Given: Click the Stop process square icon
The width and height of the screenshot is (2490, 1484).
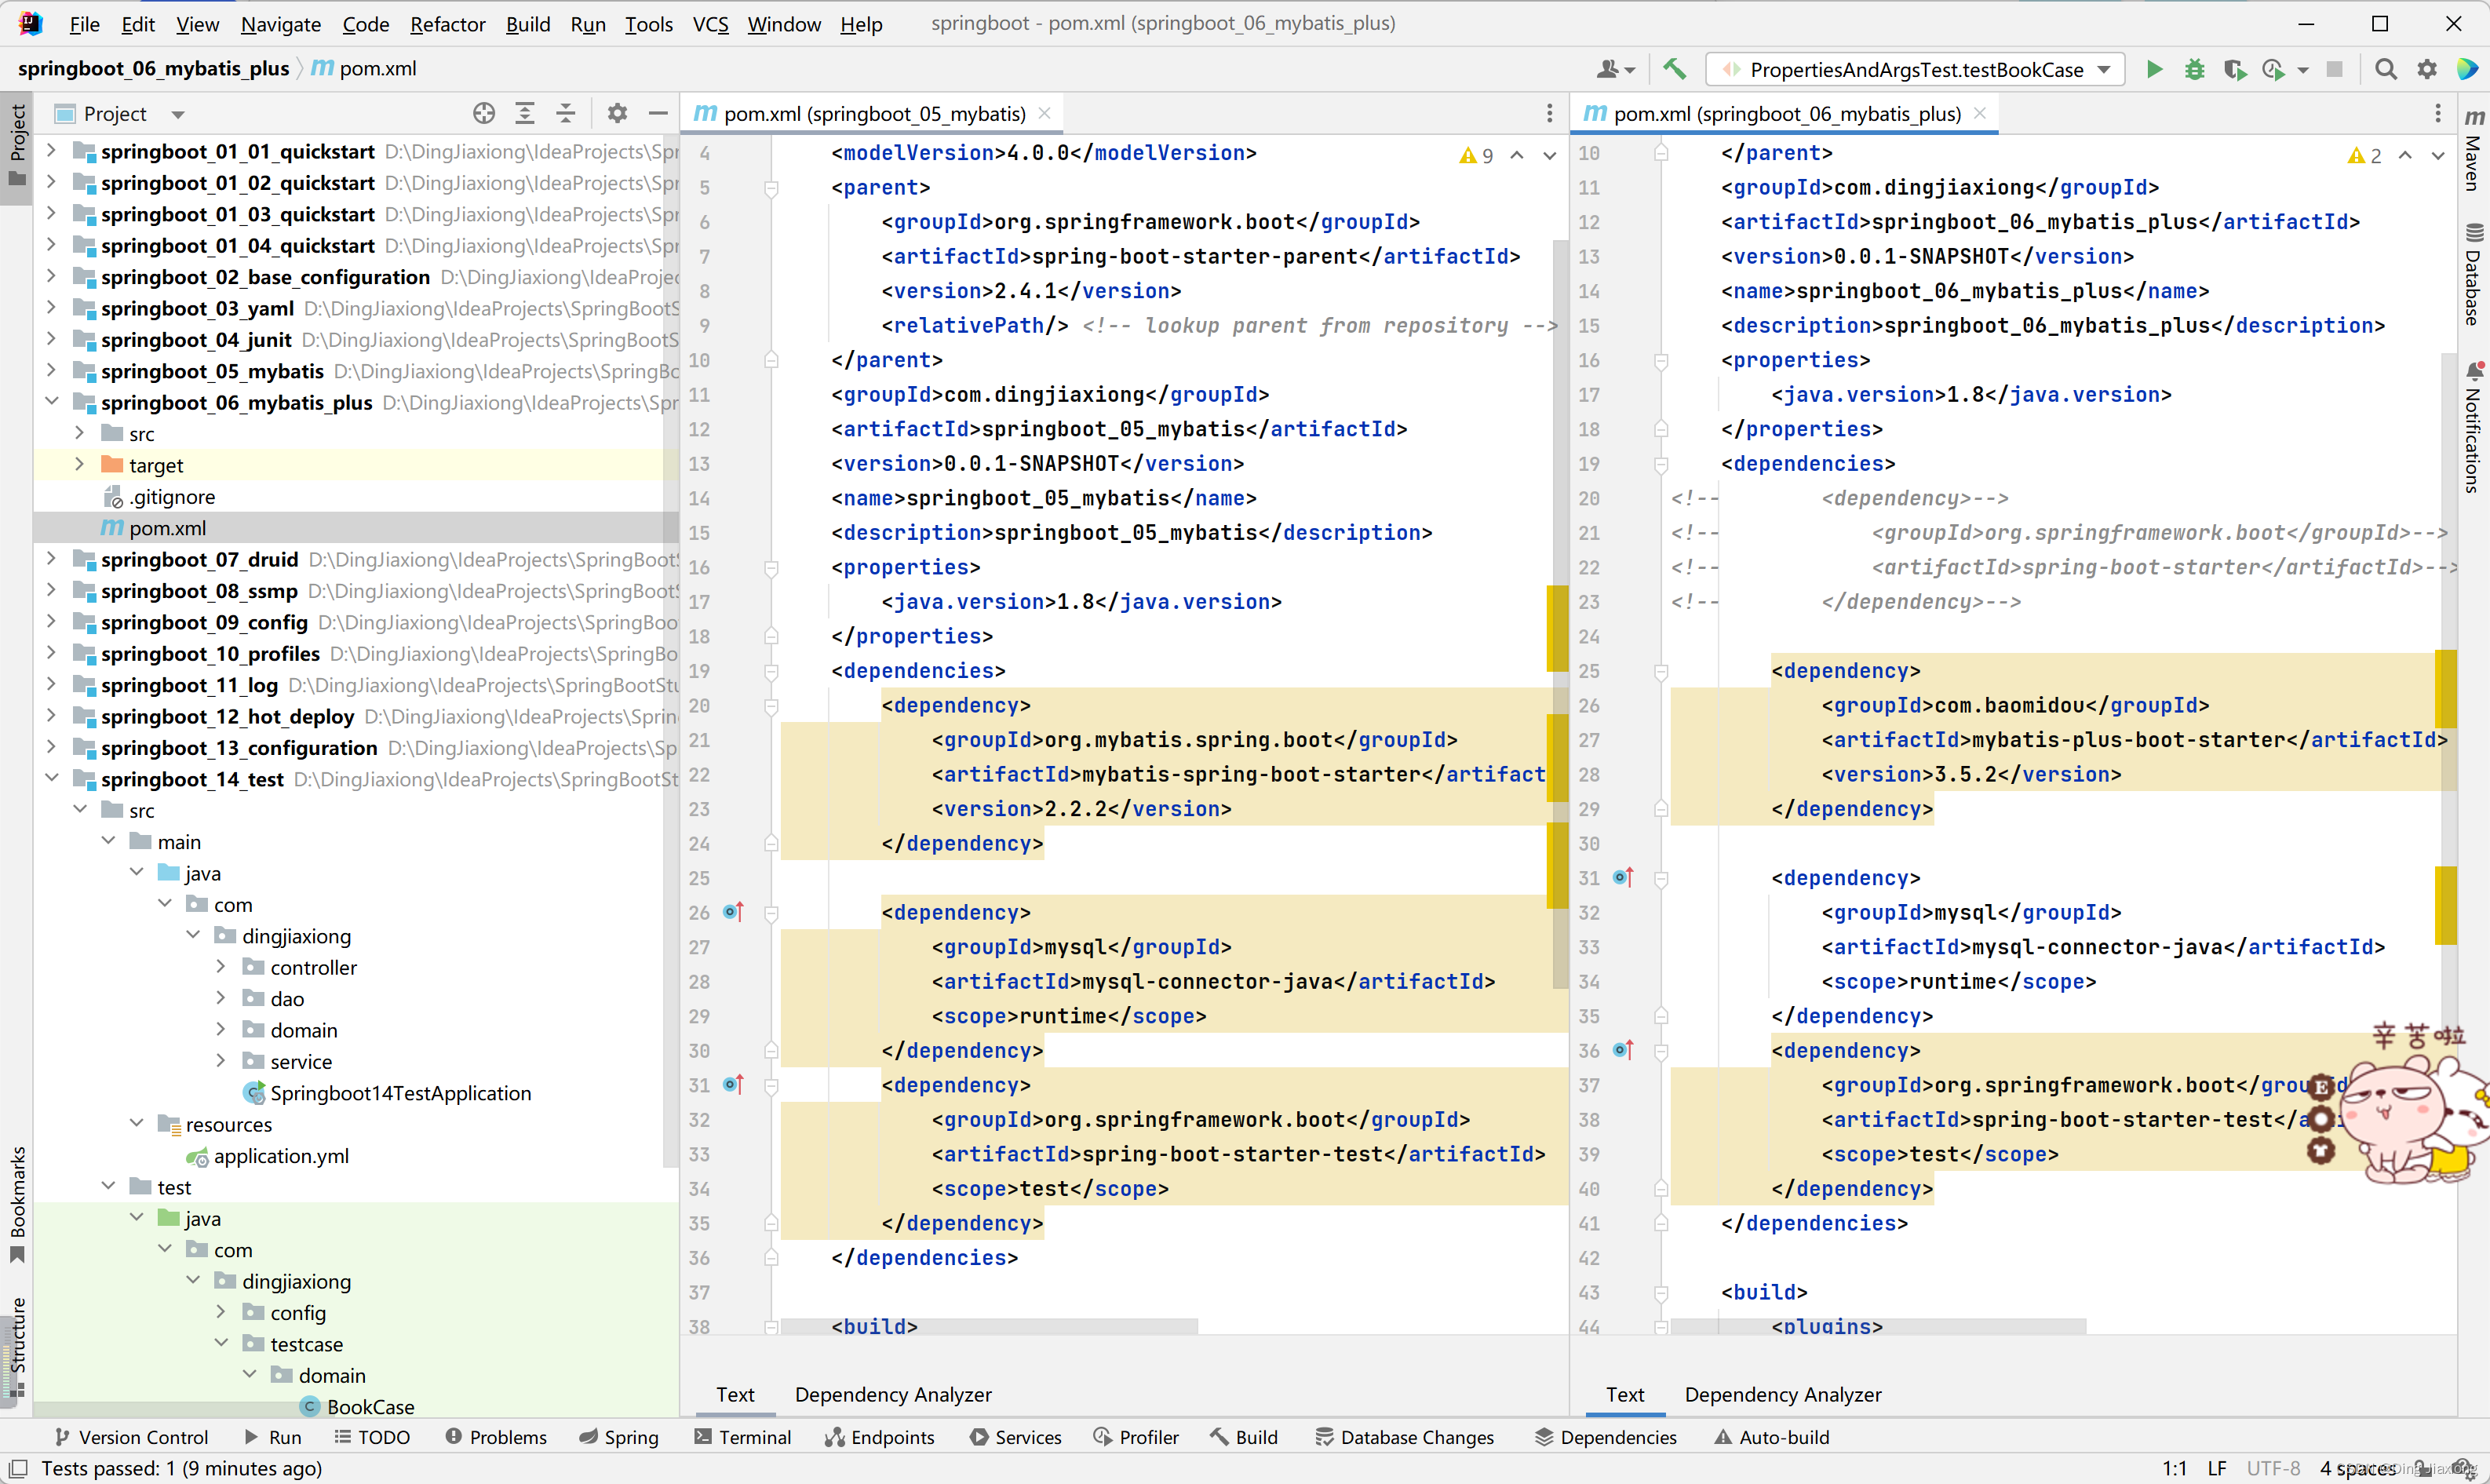Looking at the screenshot, I should (2334, 69).
